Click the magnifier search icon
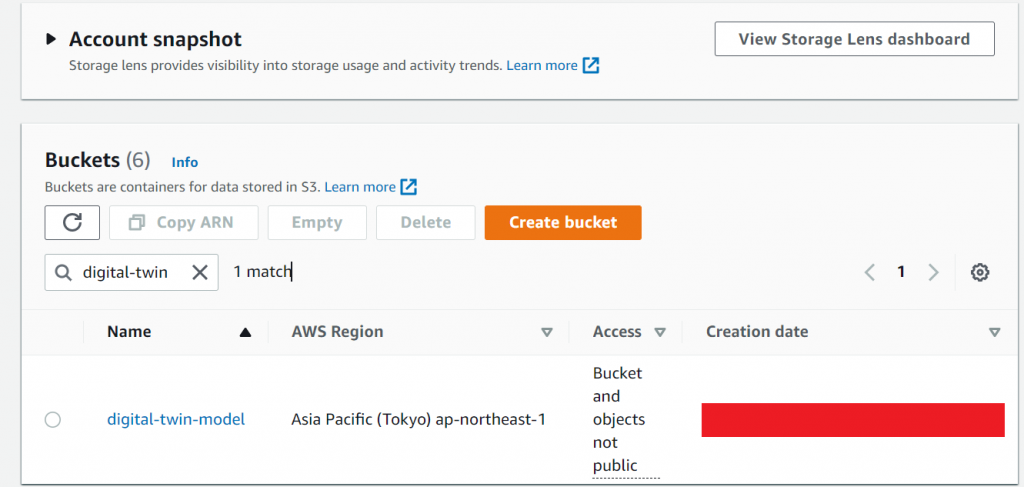Image resolution: width=1024 pixels, height=487 pixels. click(x=64, y=272)
